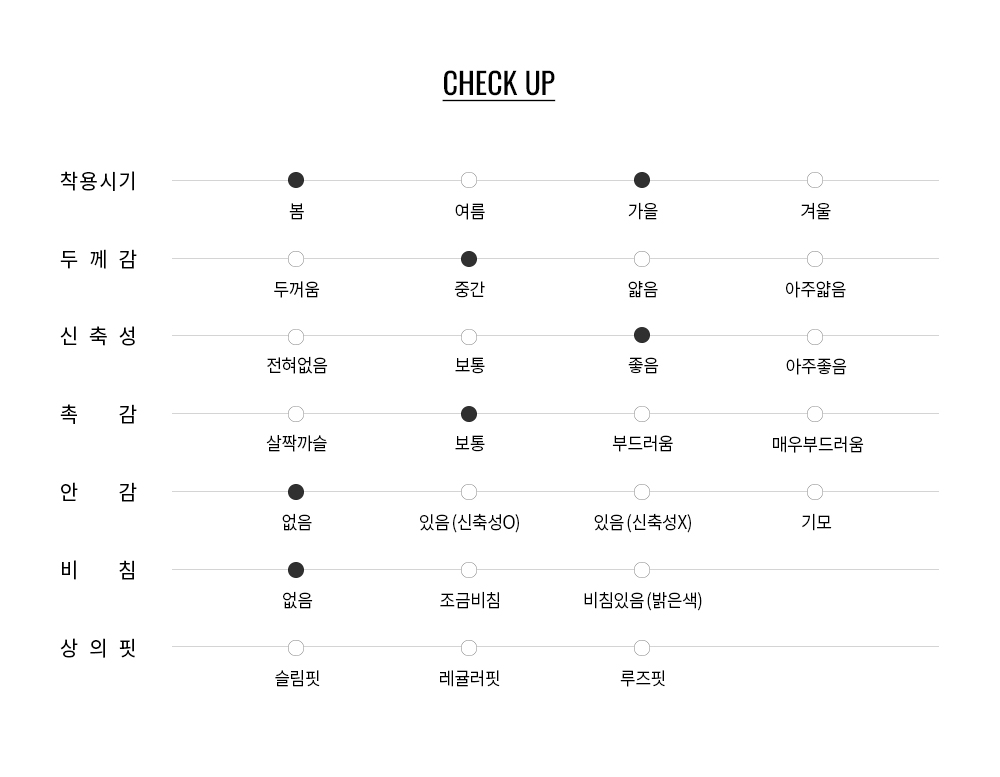
Task: Click the 착용시기 row label
Action: pyautogui.click(x=98, y=181)
